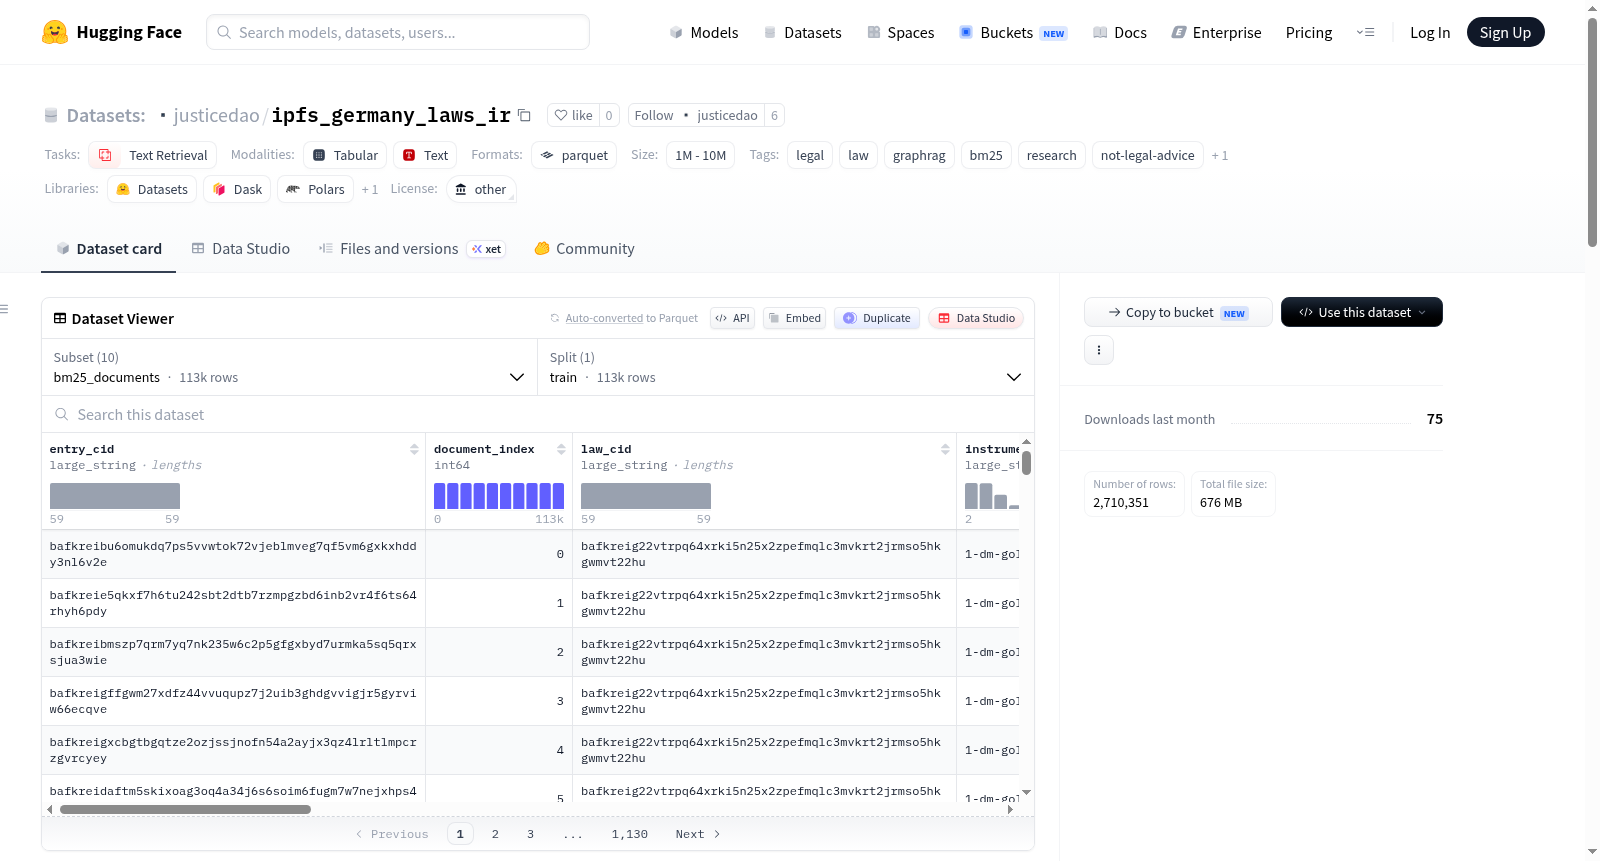1600x861 pixels.
Task: Click the entry_cid lengths histogram bar
Action: (x=115, y=496)
